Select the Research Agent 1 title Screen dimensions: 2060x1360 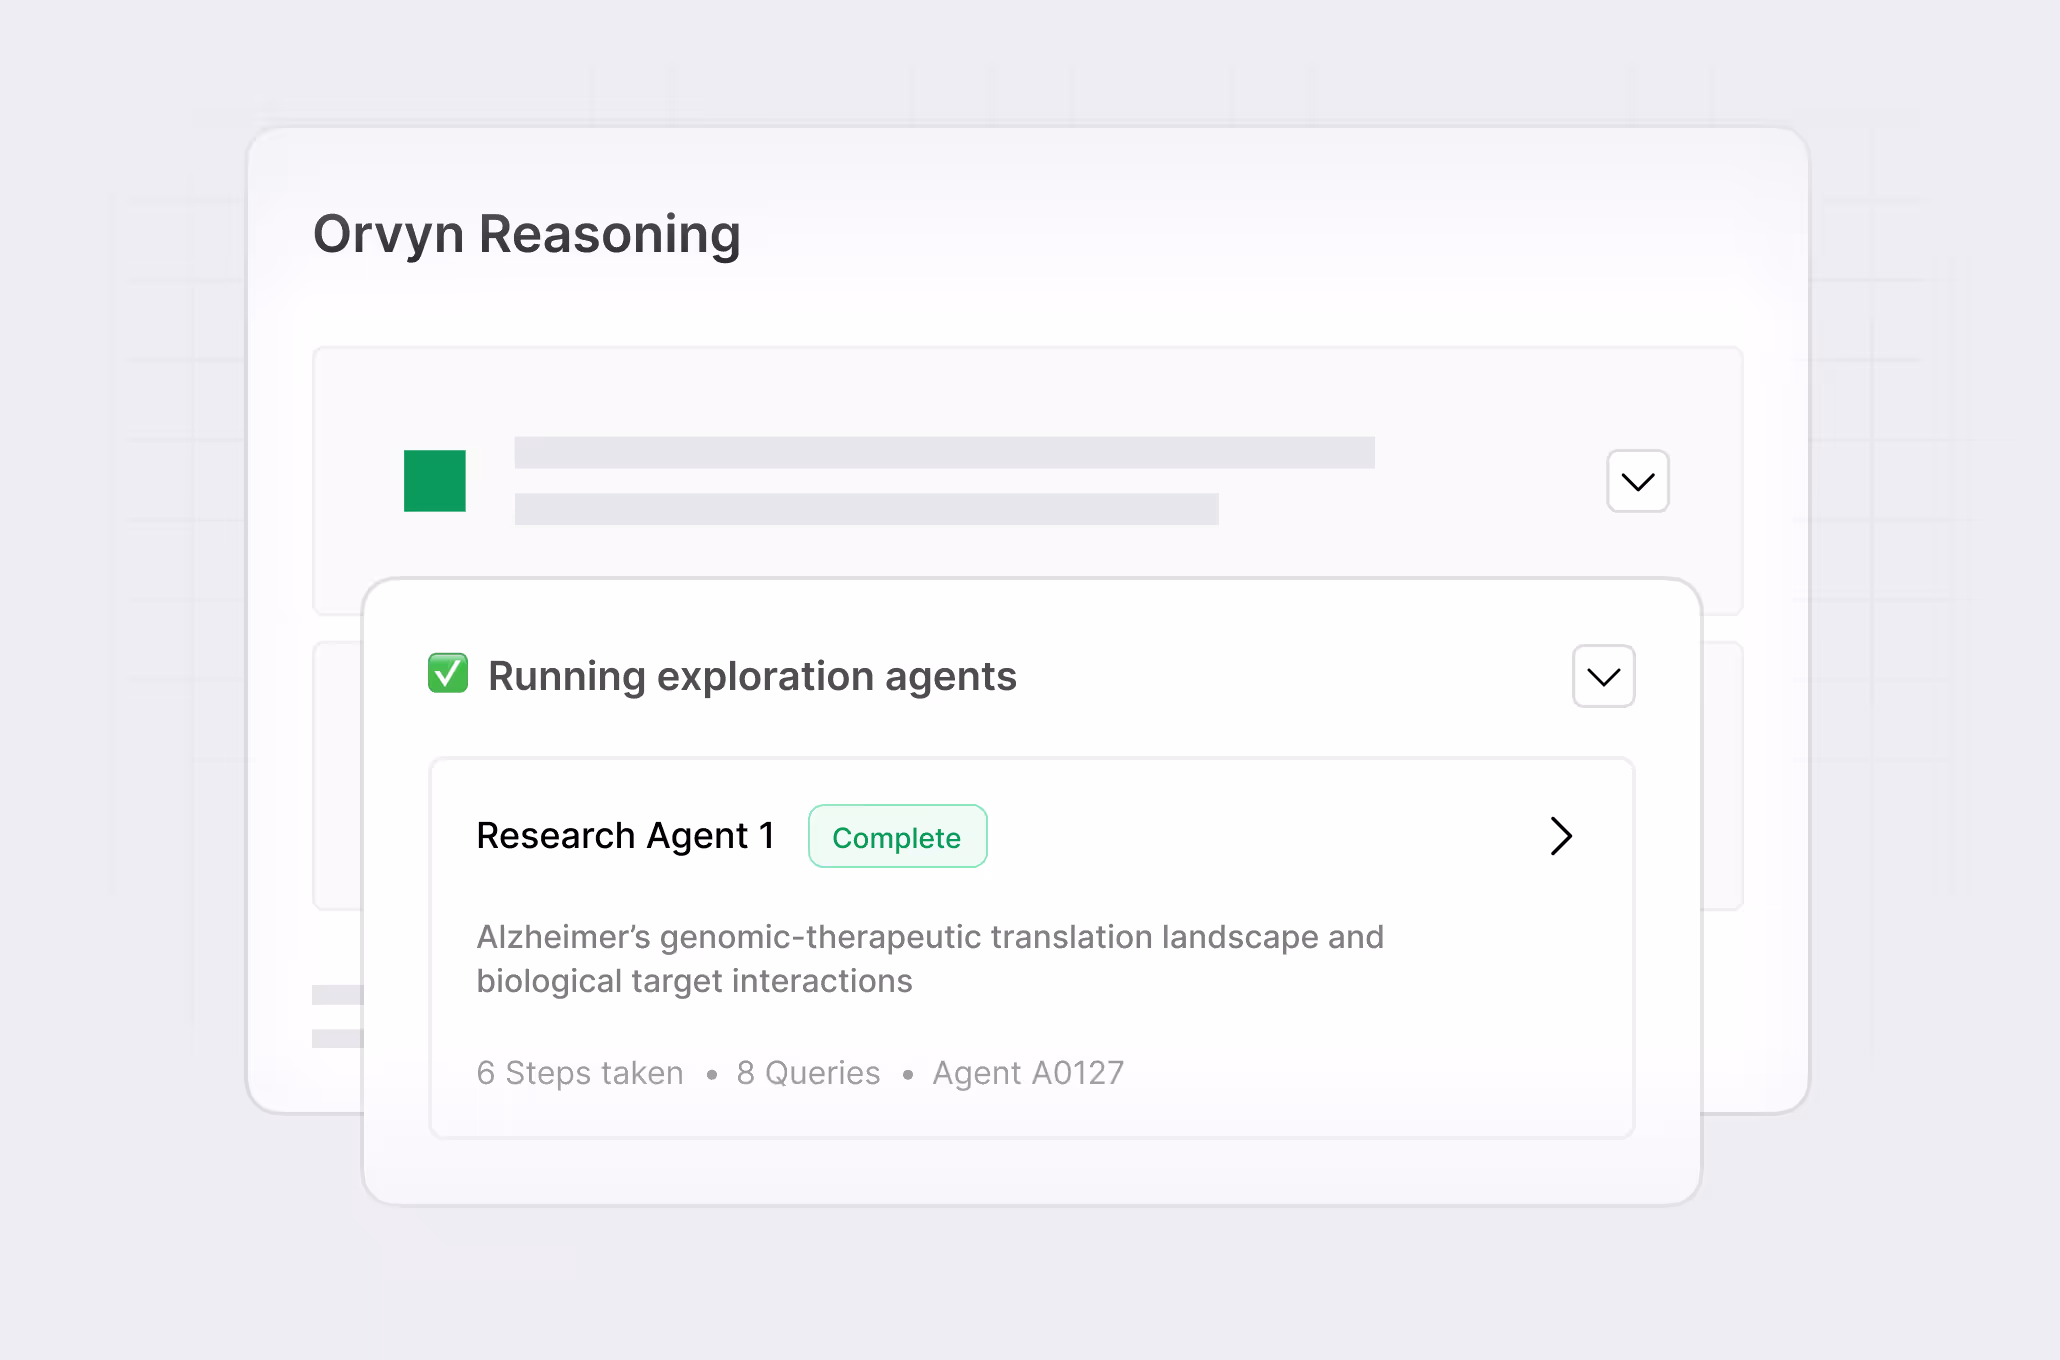click(625, 836)
